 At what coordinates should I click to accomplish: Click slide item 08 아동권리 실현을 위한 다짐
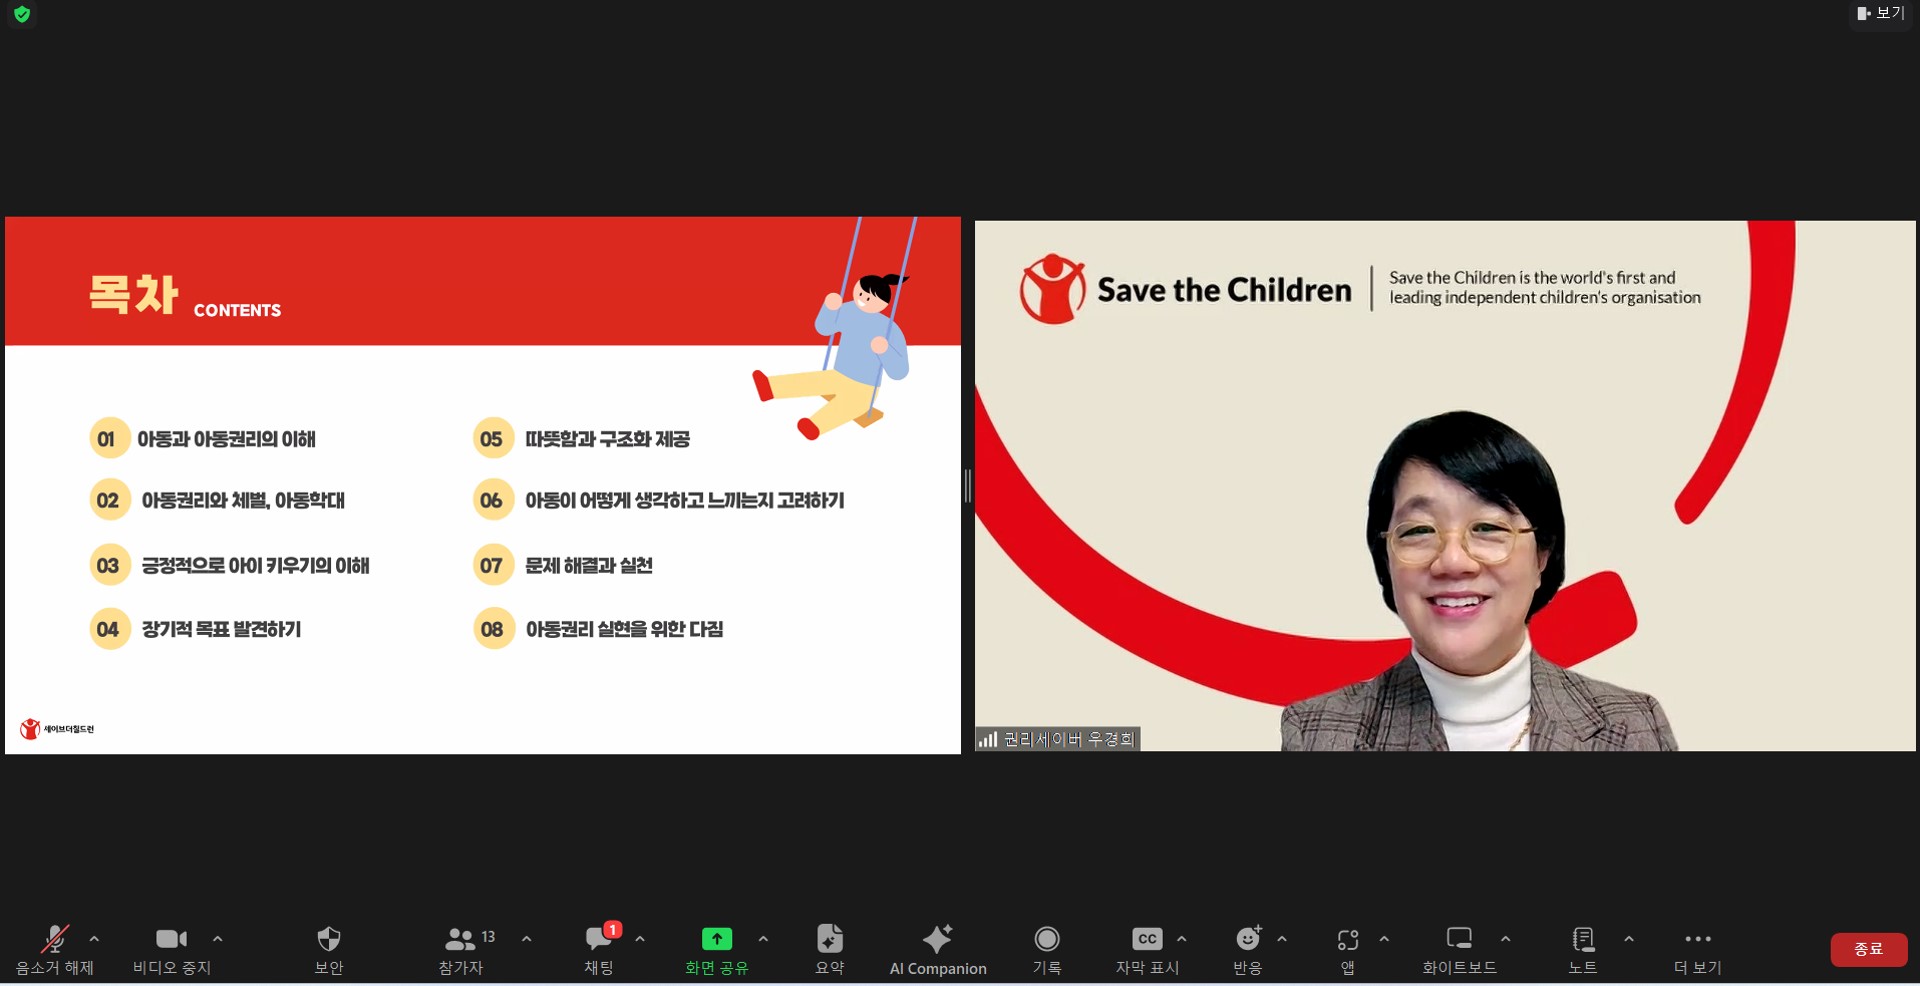click(x=599, y=629)
